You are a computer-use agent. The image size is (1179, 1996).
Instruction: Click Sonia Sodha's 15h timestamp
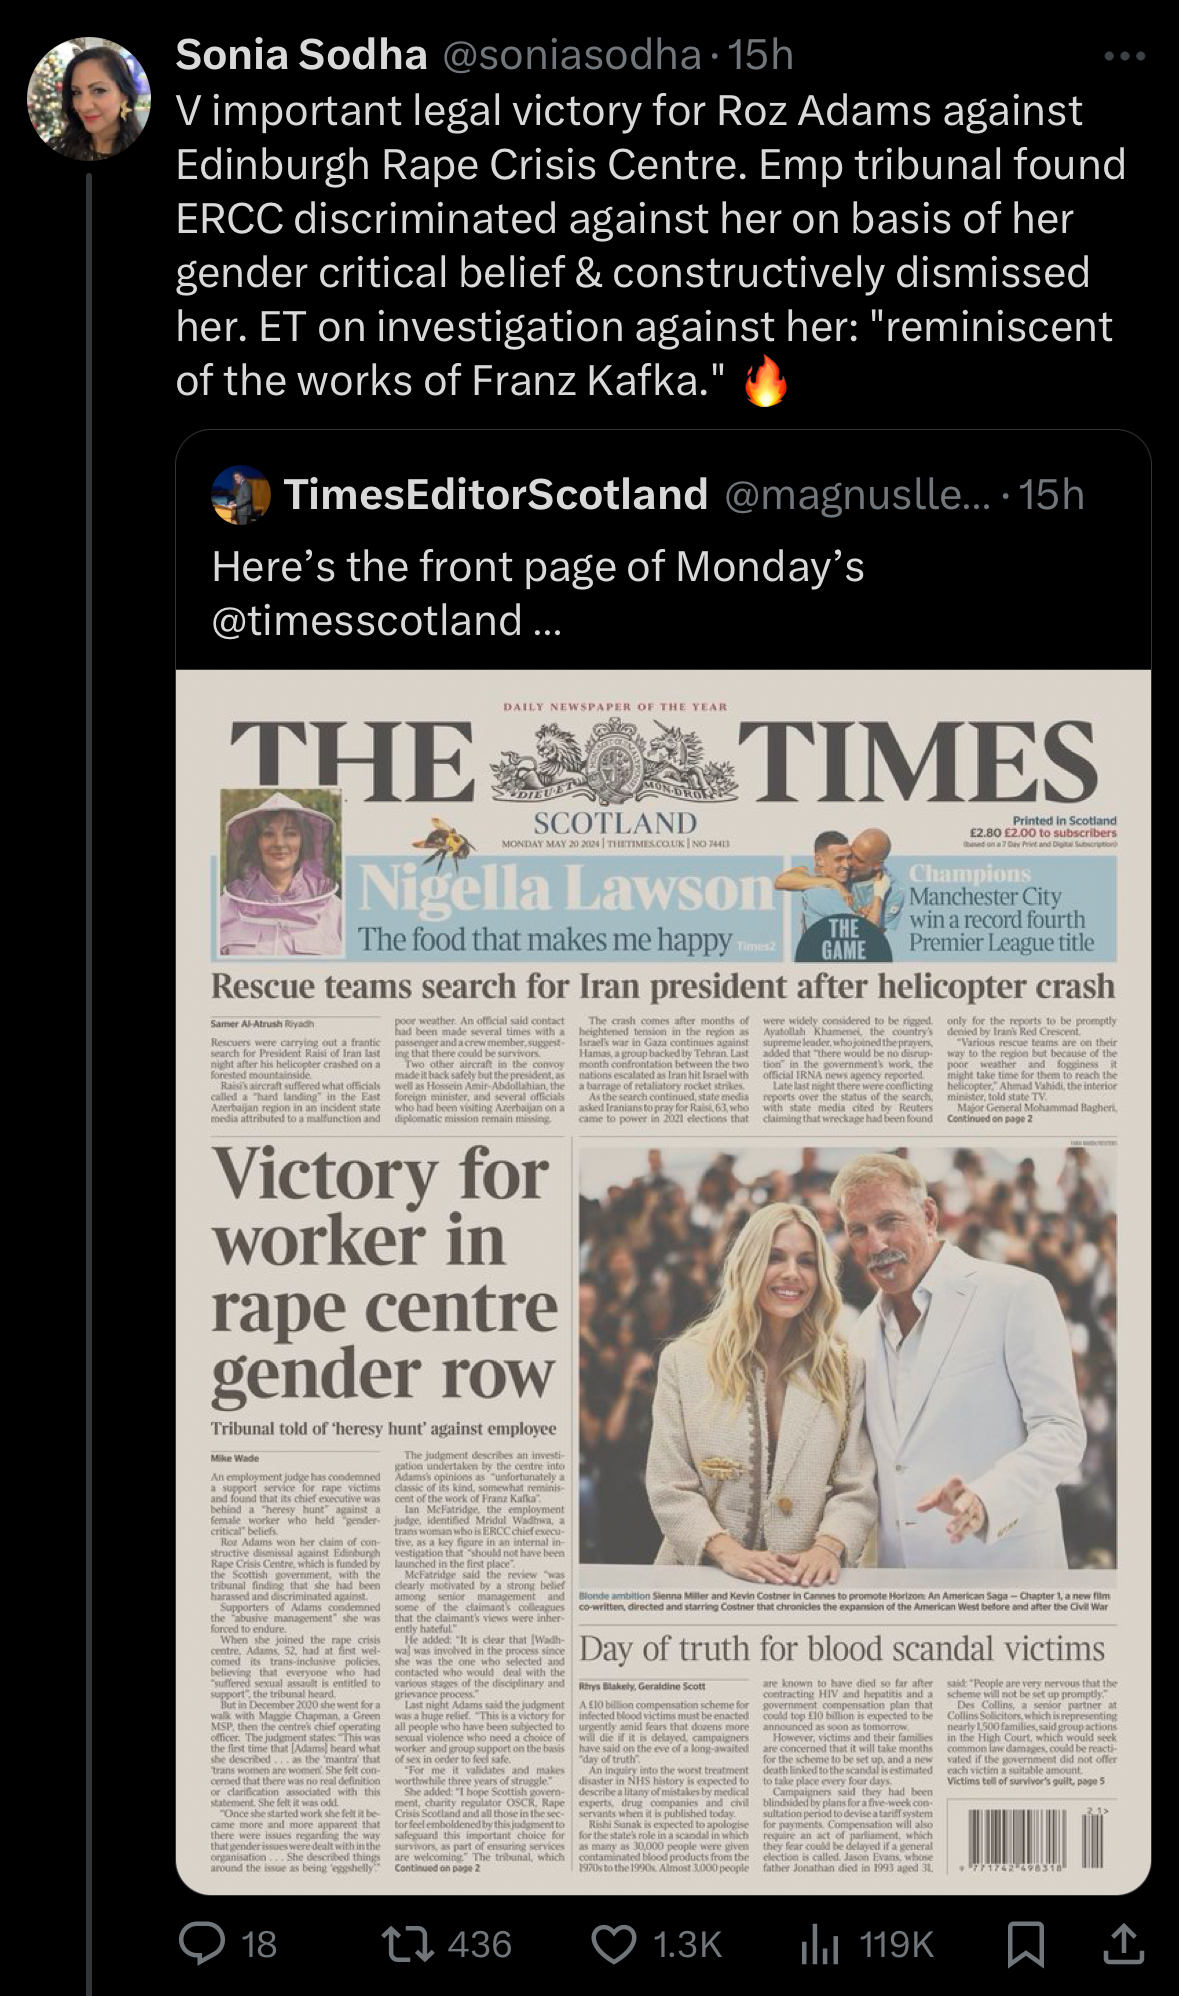click(761, 55)
